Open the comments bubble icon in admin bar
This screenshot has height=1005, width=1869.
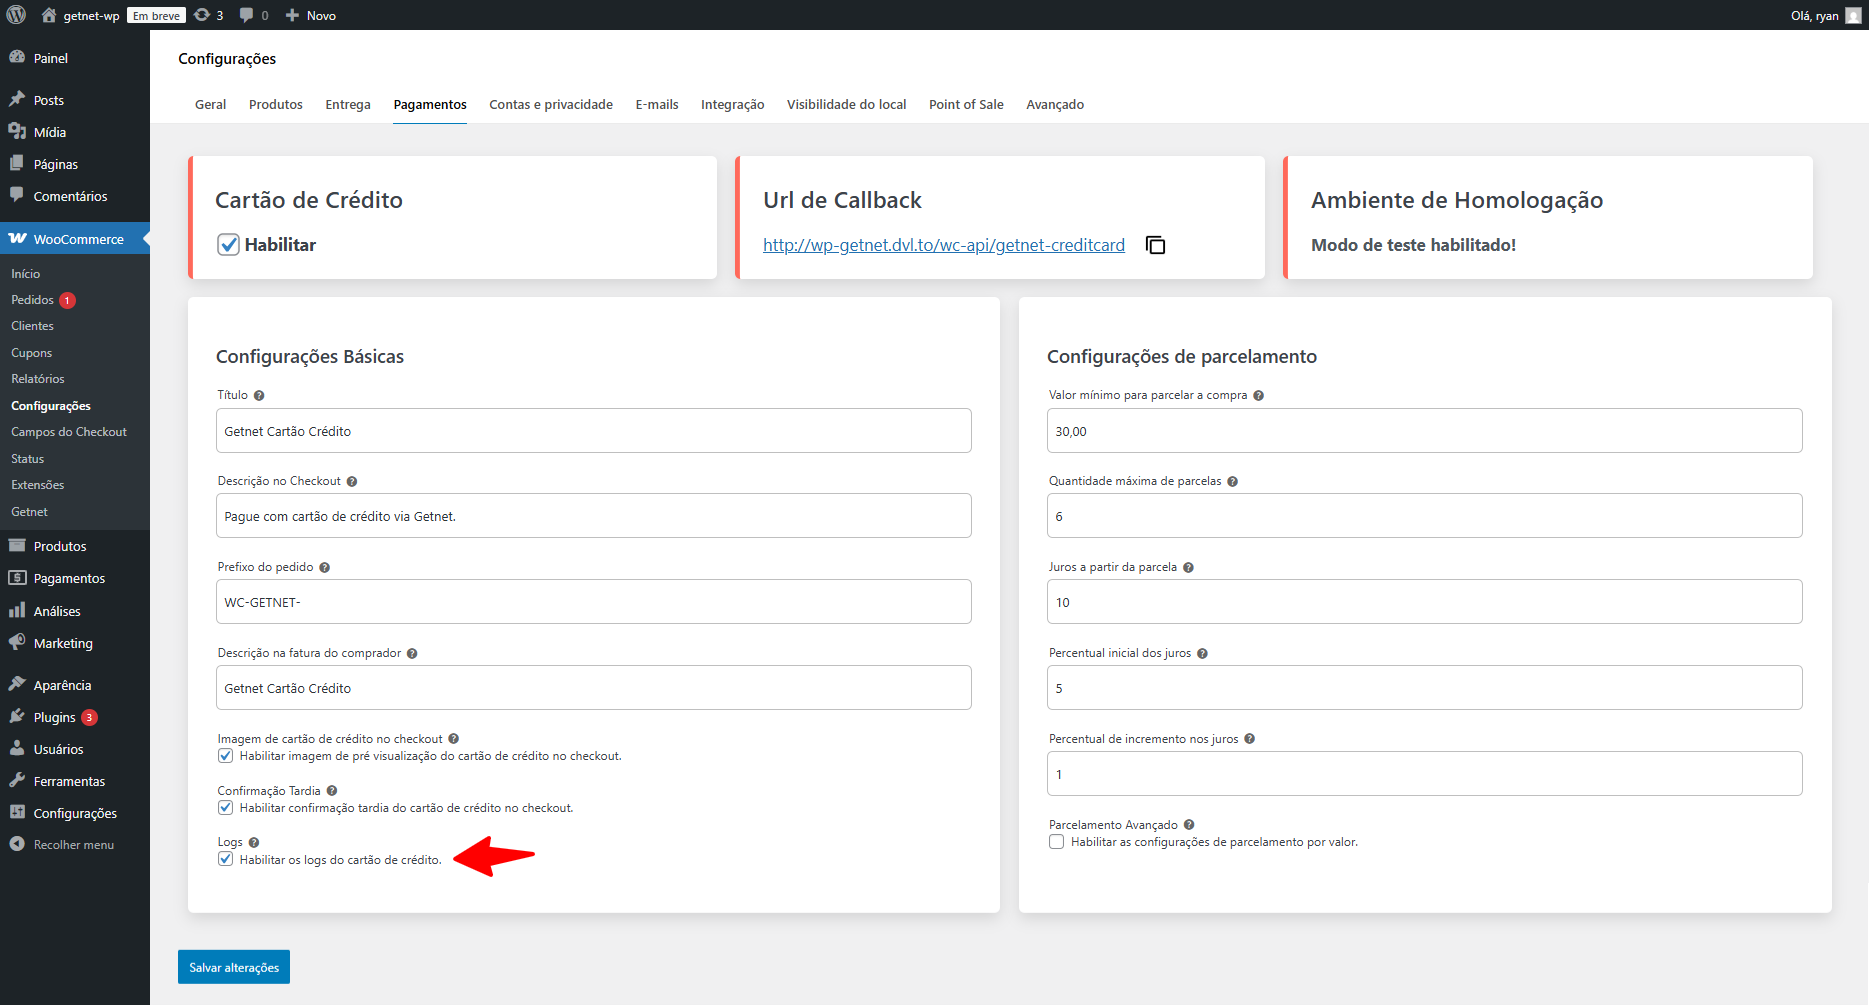tap(246, 15)
